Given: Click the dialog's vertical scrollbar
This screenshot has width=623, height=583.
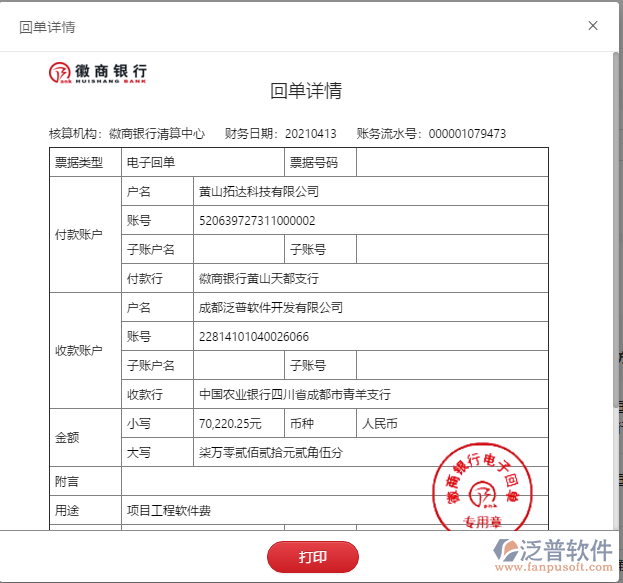Looking at the screenshot, I should pyautogui.click(x=616, y=230).
